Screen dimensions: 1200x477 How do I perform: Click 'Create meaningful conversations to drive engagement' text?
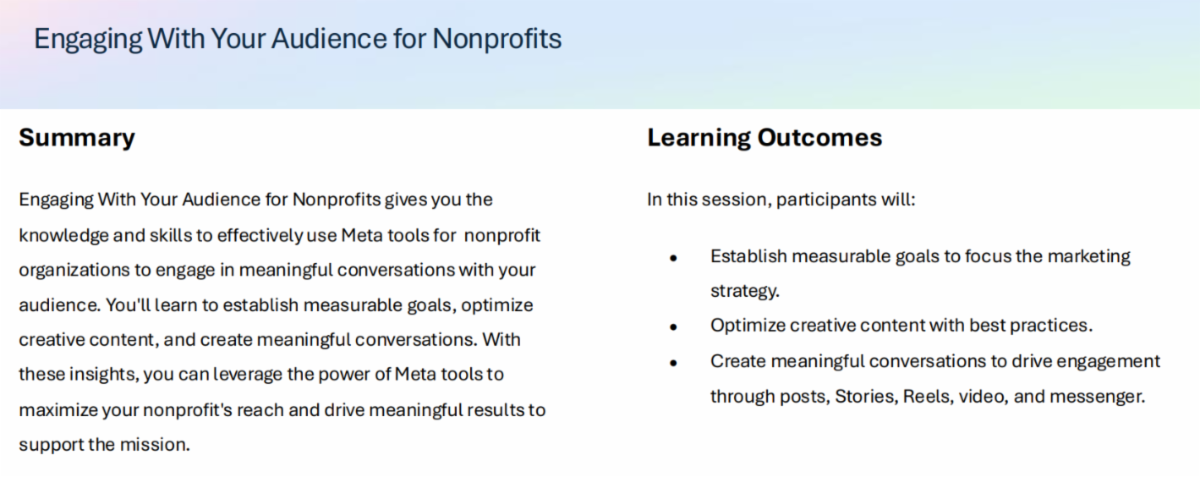pos(935,361)
